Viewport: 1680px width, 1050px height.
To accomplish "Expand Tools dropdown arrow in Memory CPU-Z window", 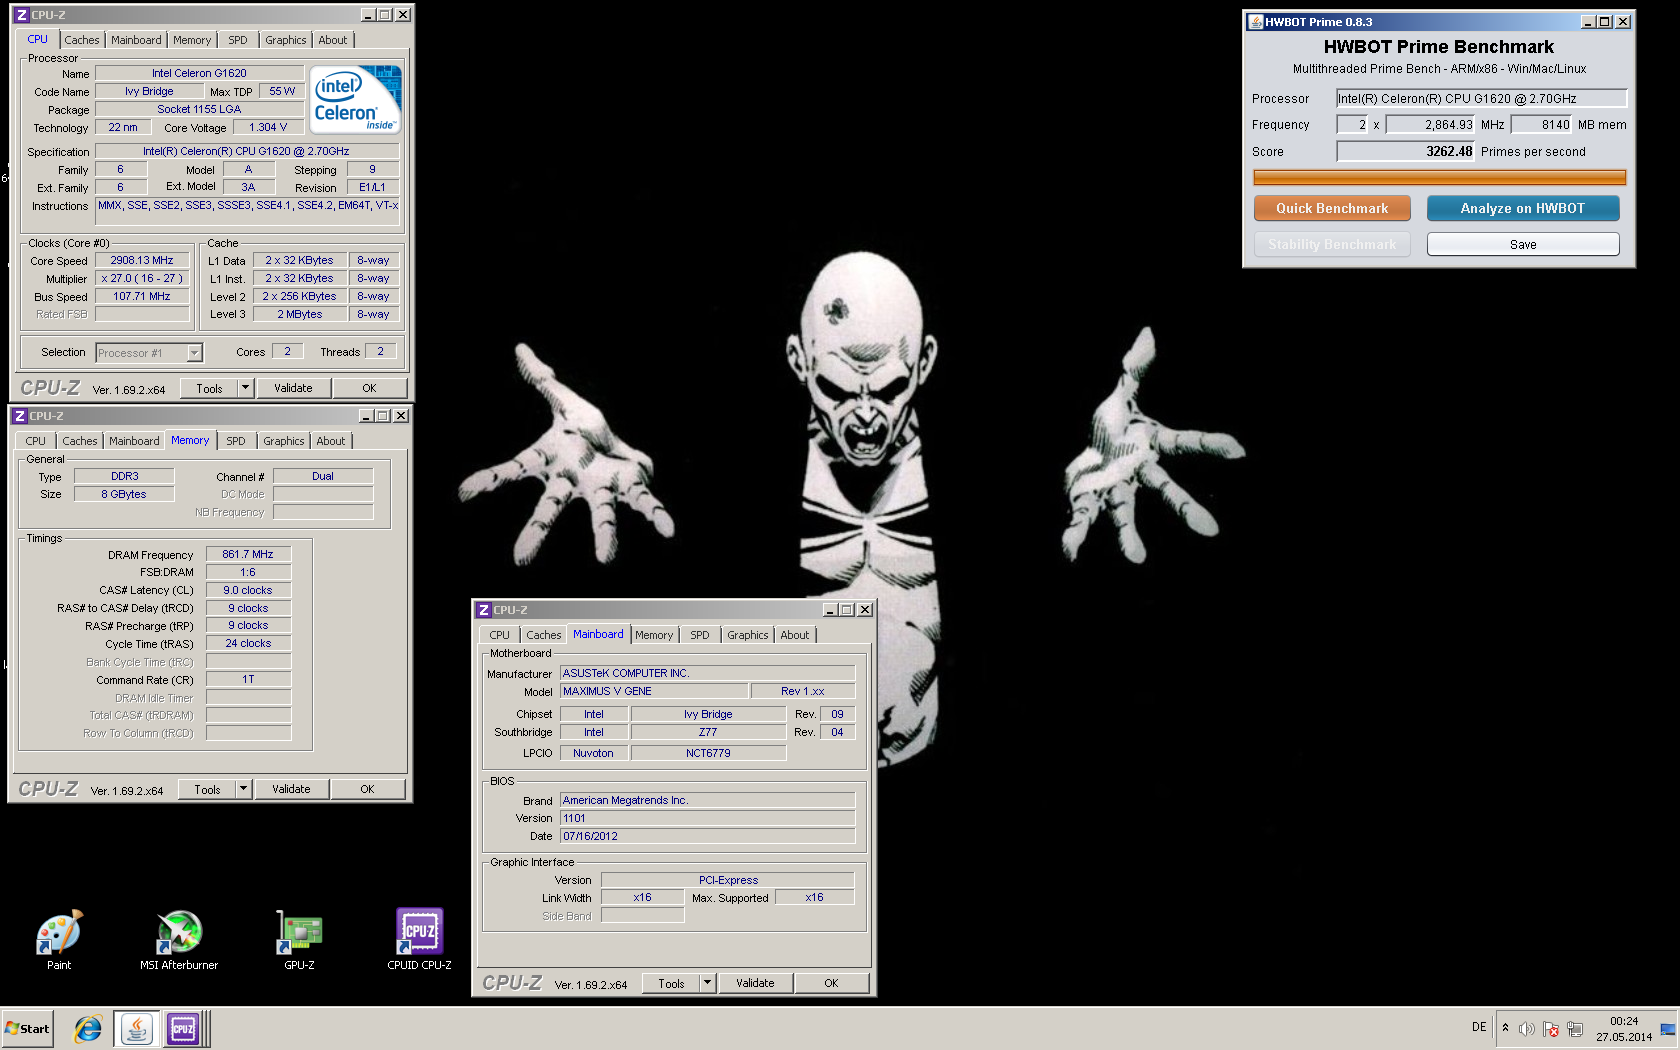I will point(244,789).
